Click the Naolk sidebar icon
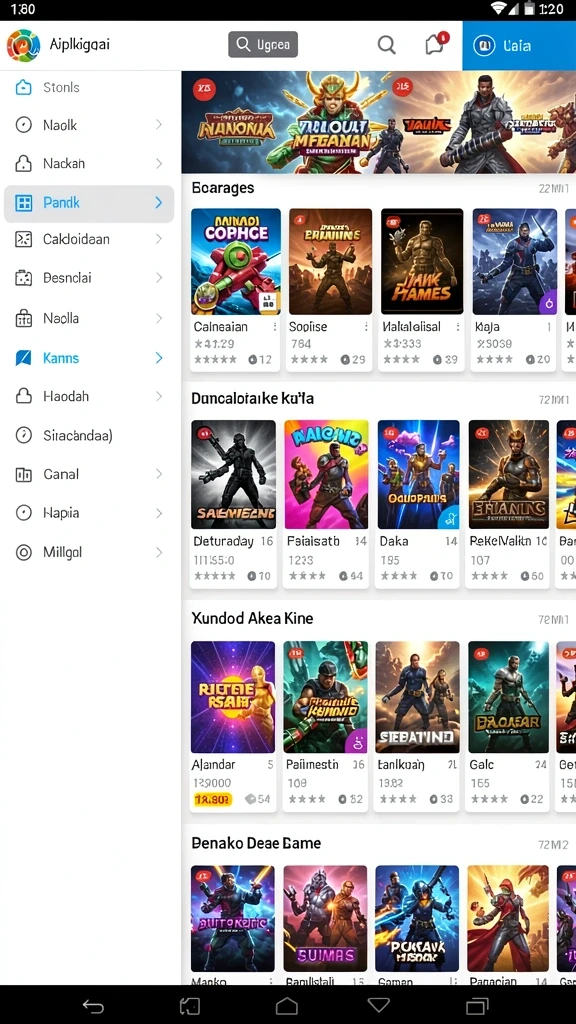 click(24, 125)
